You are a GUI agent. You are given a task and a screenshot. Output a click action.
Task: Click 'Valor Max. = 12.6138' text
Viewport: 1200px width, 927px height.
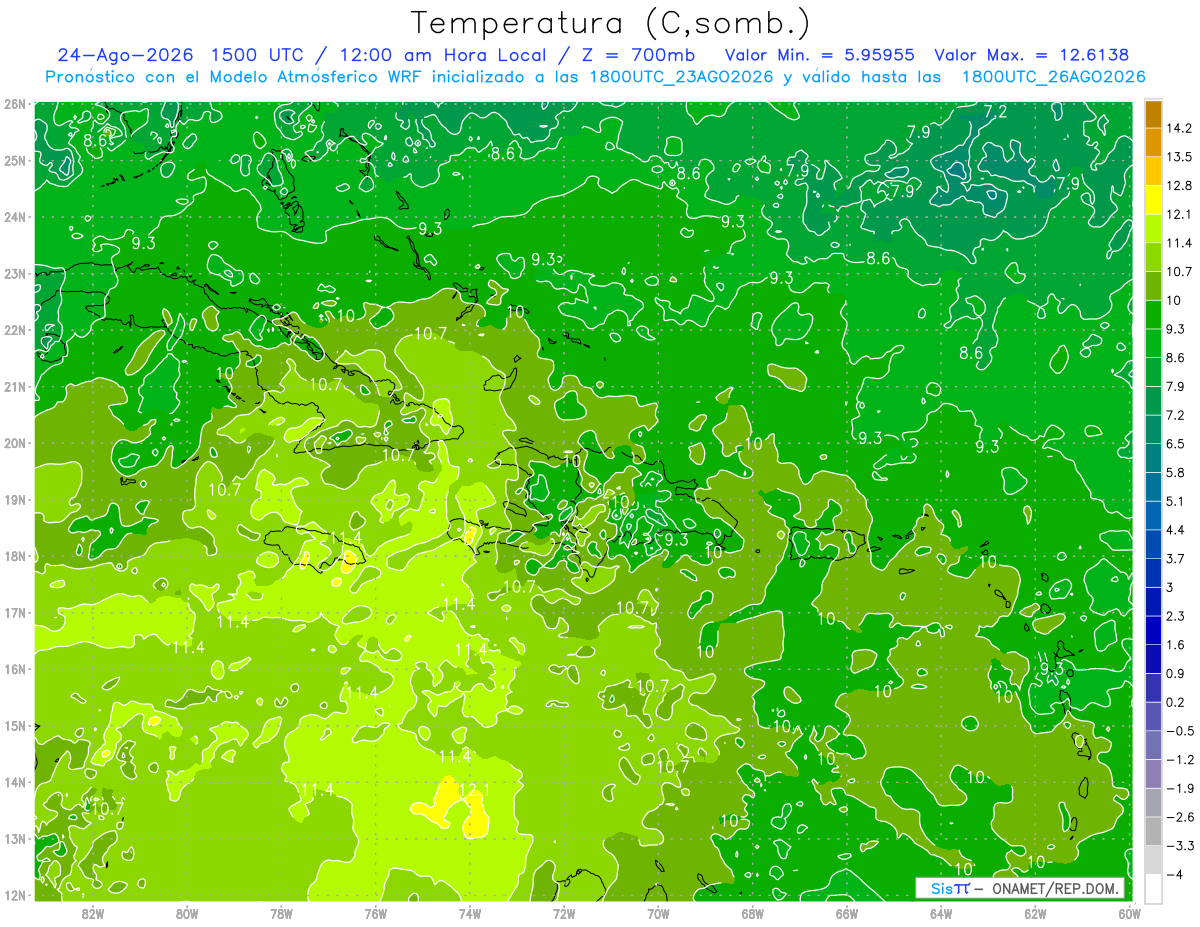[x=1032, y=55]
